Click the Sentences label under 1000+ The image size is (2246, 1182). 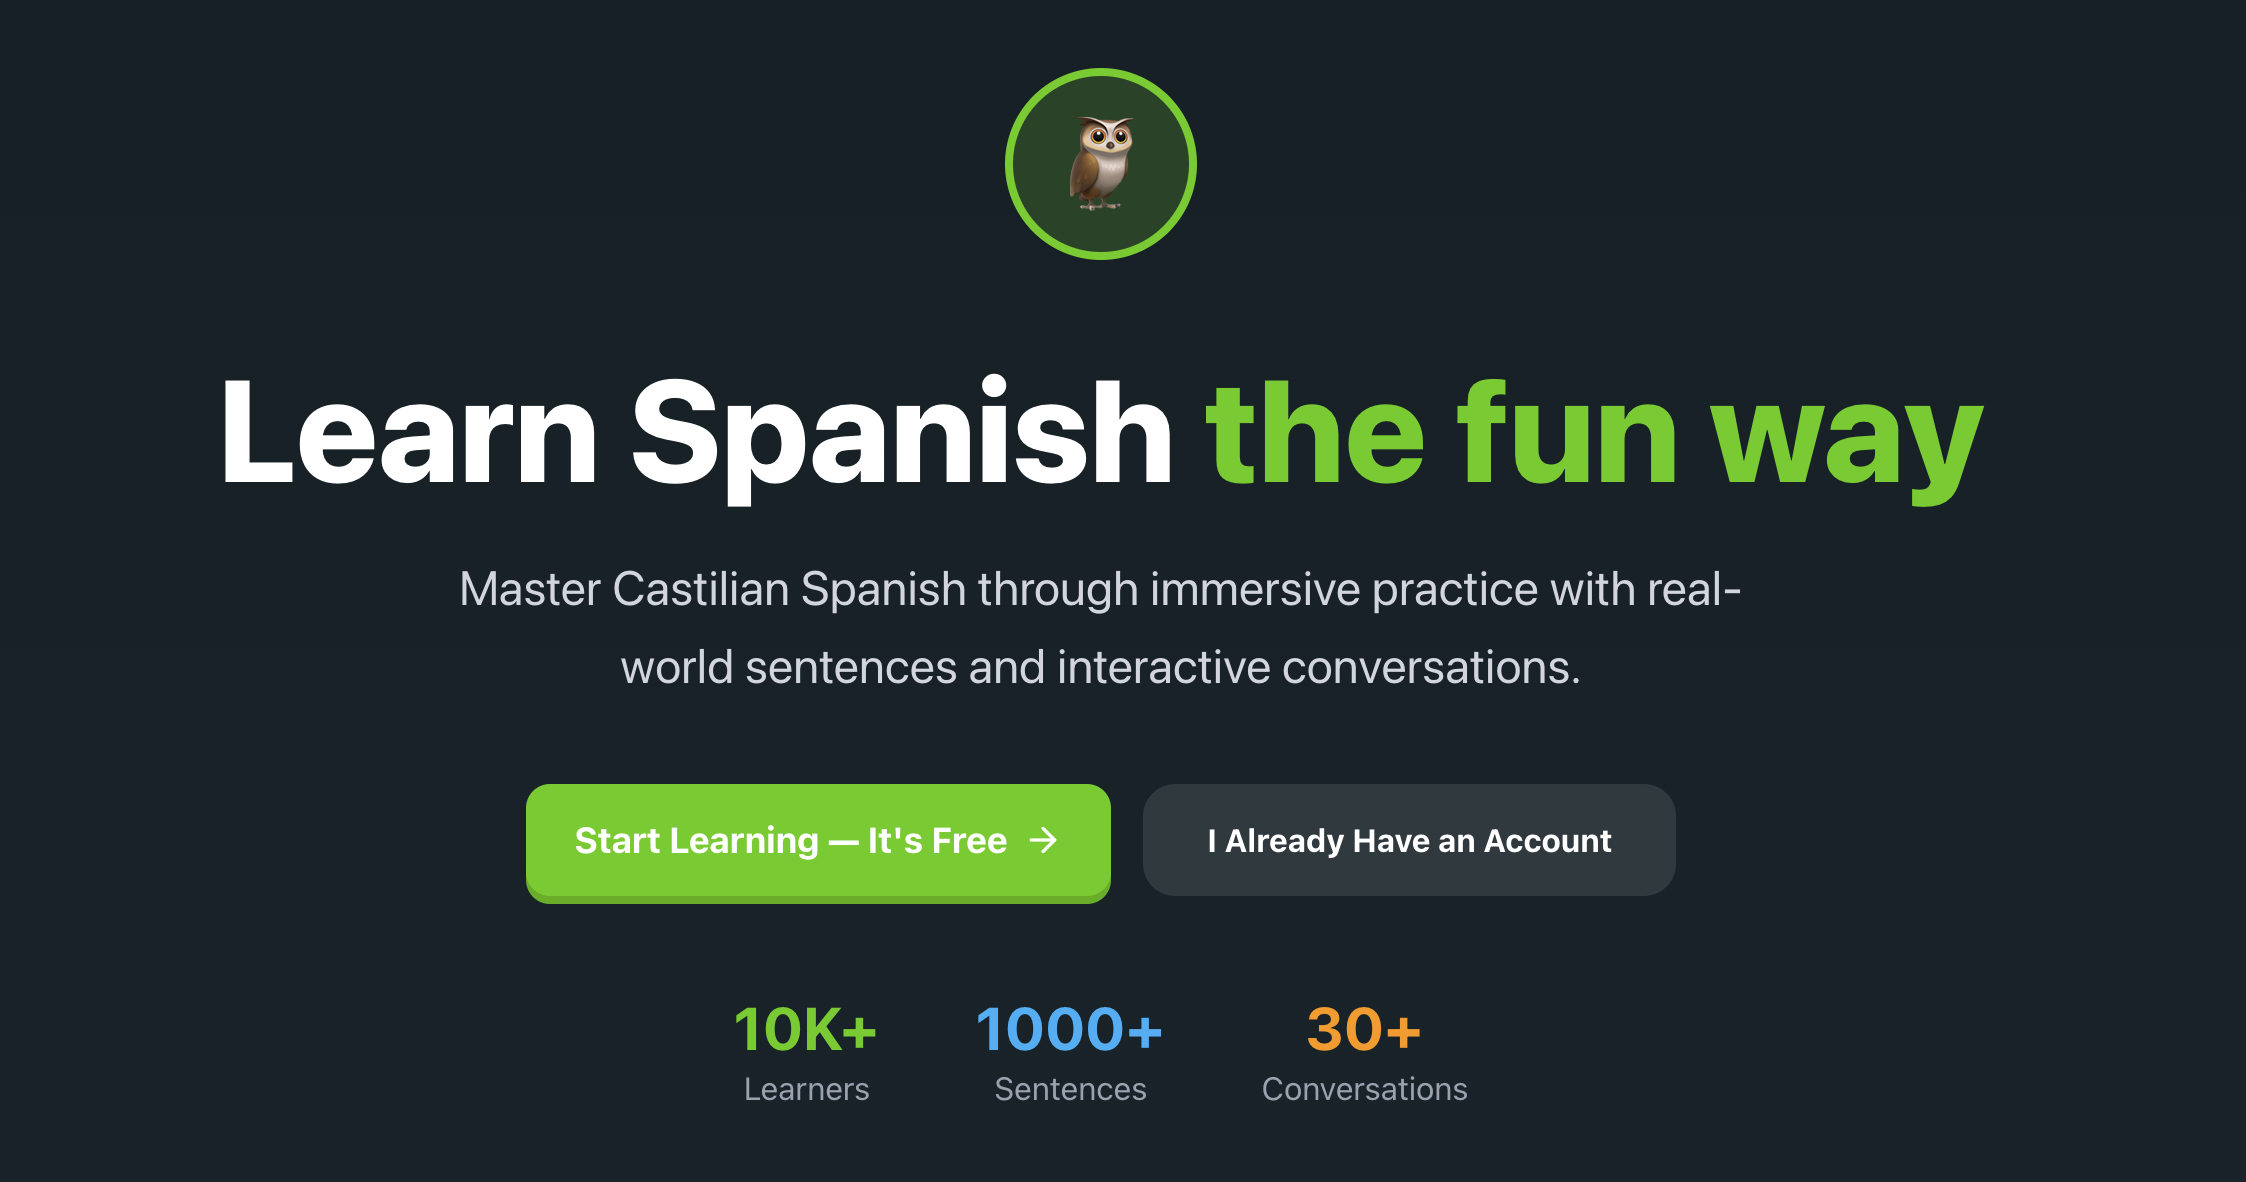point(1070,1089)
